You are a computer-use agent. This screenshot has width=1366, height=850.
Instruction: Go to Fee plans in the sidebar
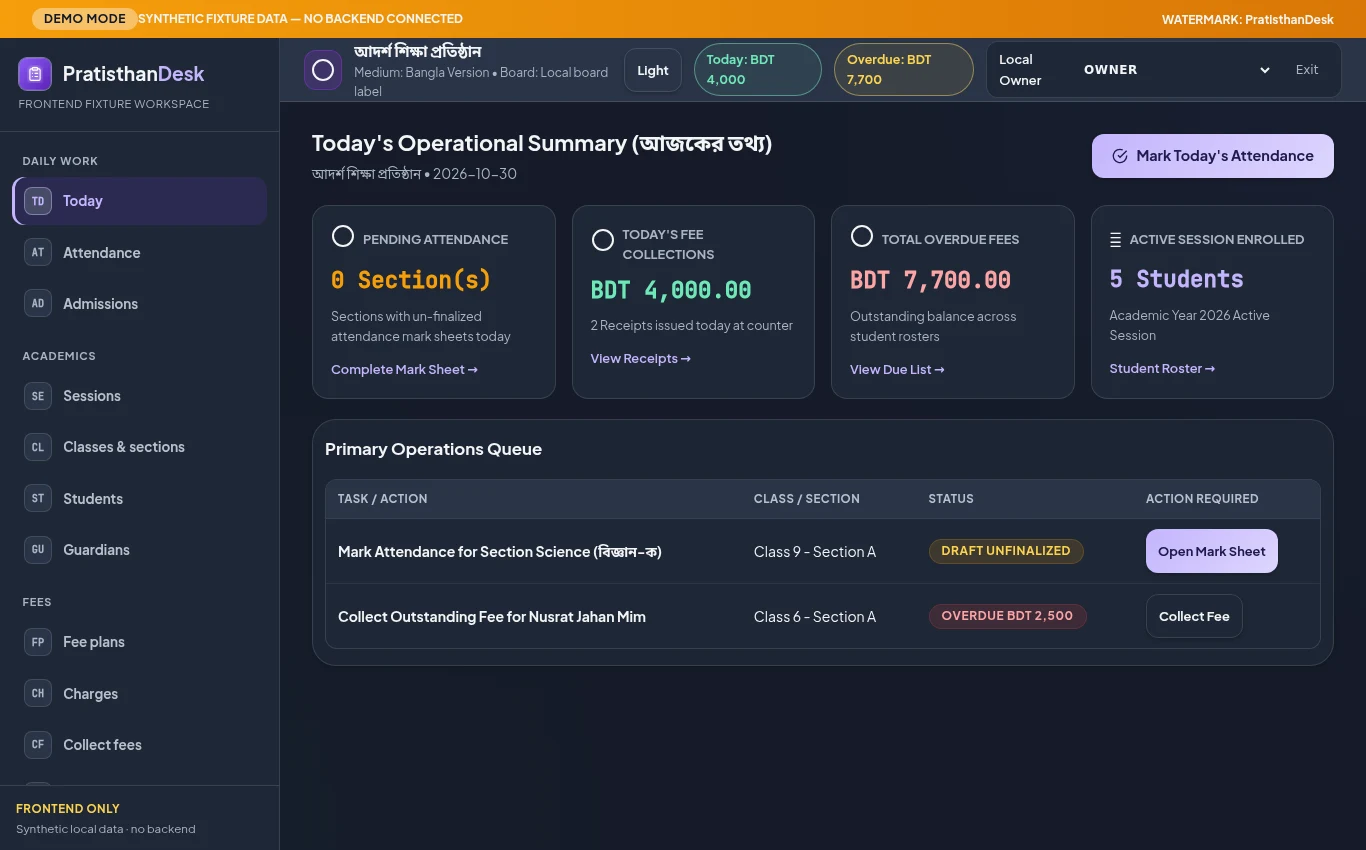139,642
